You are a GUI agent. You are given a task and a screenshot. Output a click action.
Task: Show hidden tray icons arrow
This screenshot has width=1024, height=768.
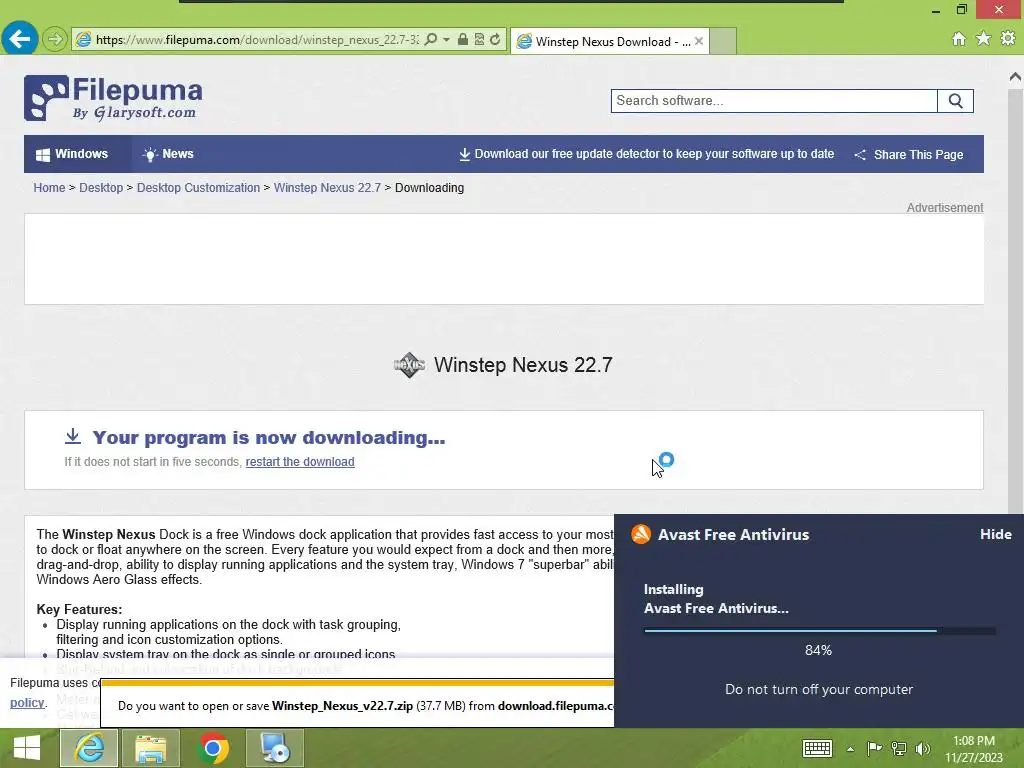point(850,749)
